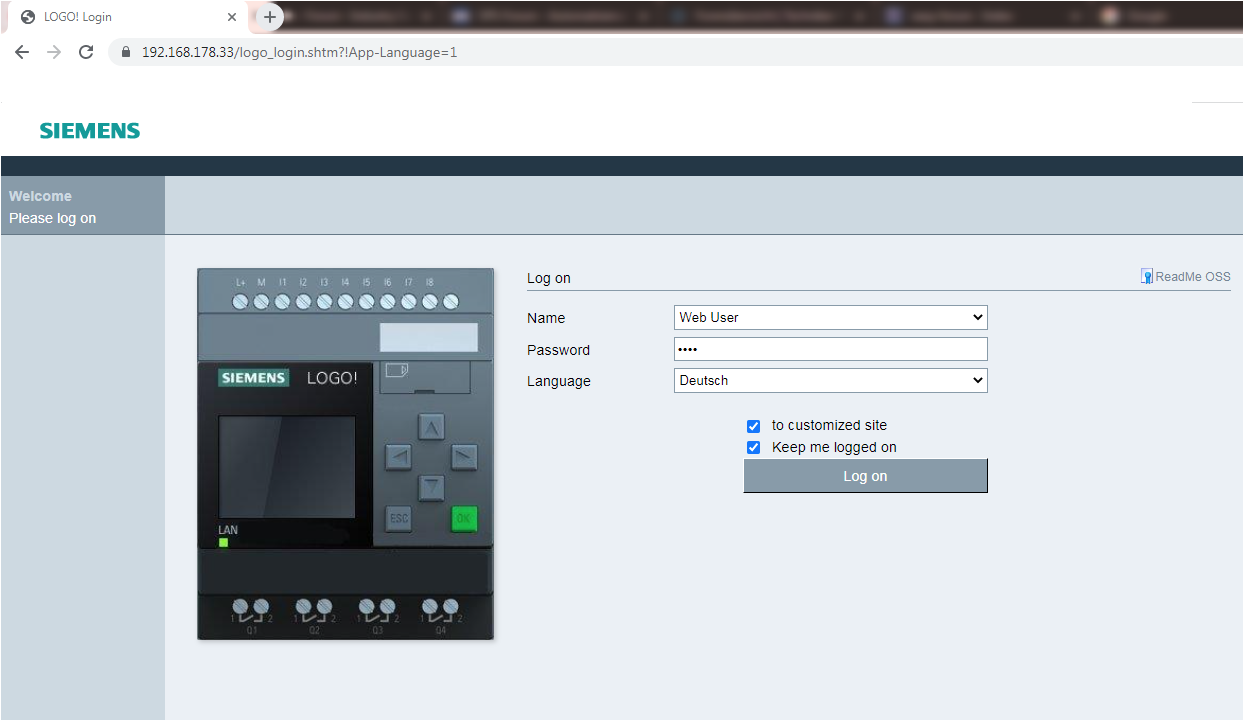1243x720 pixels.
Task: Click the 'Keep me logged on' label text
Action: [834, 447]
